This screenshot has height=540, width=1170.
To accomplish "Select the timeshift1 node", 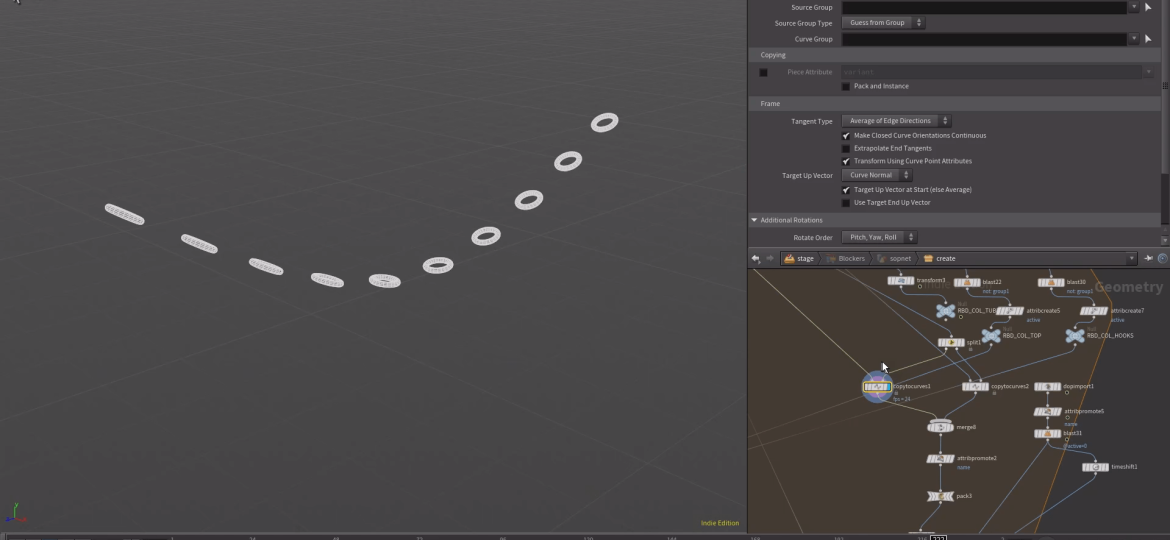I will pos(1095,467).
